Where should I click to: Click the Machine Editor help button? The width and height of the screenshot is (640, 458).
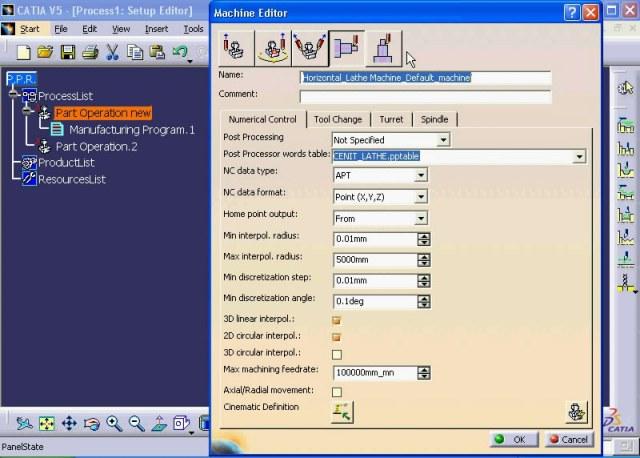571,13
